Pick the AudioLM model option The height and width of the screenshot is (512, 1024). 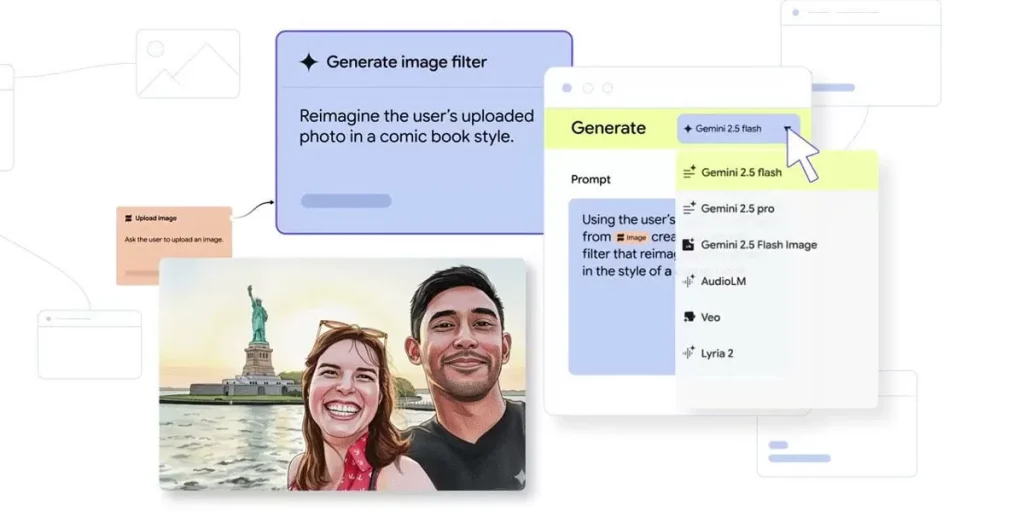(723, 281)
